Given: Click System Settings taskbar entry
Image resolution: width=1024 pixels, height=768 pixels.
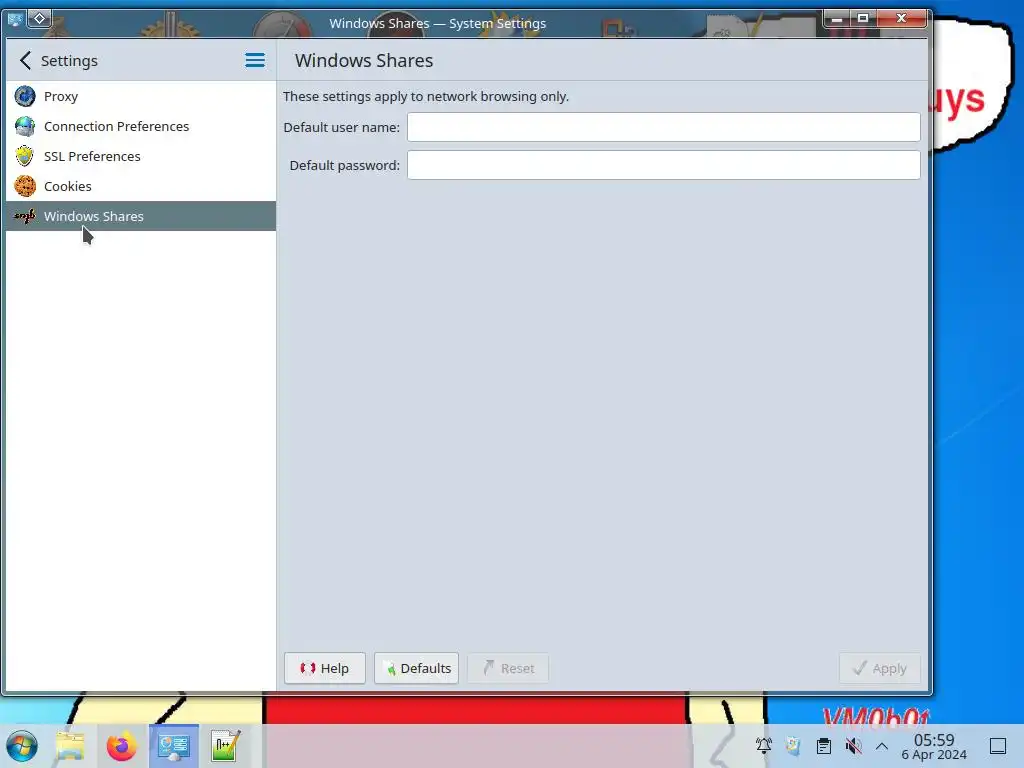Looking at the screenshot, I should pos(174,746).
